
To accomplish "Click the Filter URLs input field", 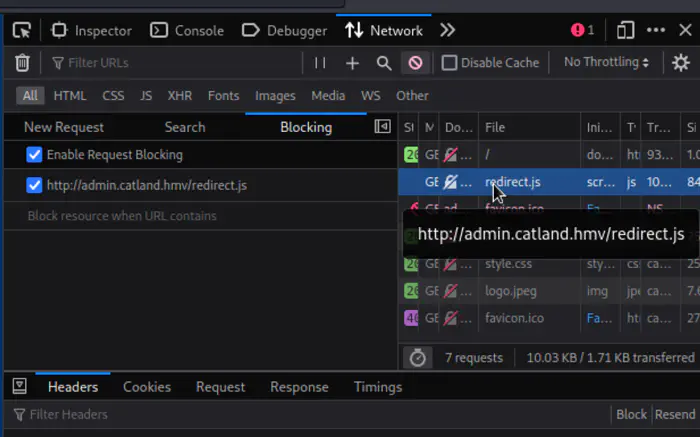I will pyautogui.click(x=170, y=63).
